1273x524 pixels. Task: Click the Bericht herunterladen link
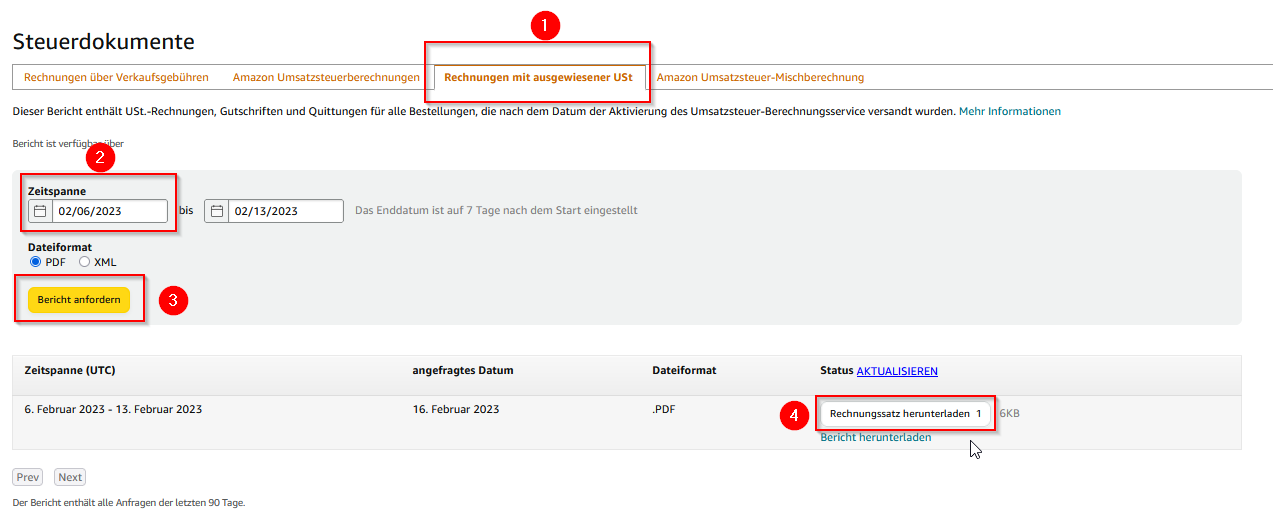[x=875, y=437]
